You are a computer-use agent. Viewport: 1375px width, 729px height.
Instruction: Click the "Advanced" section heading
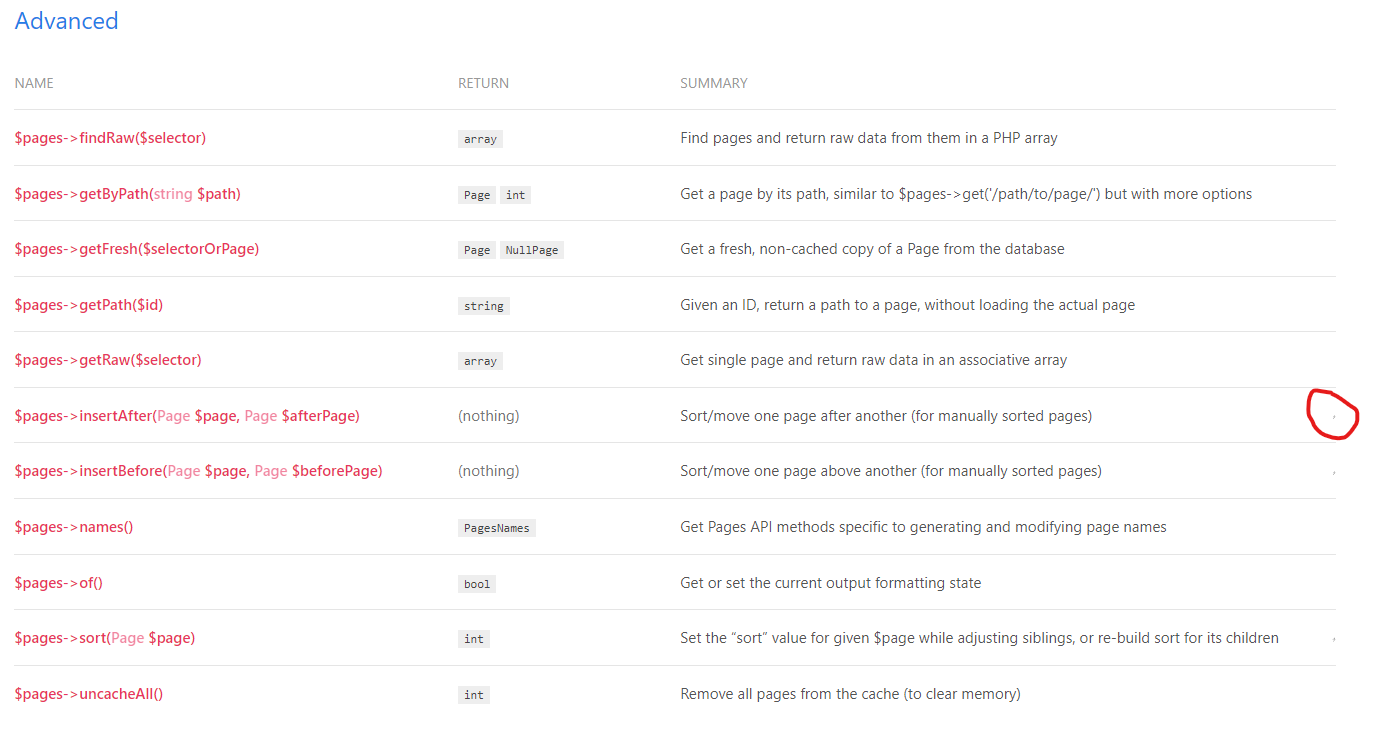tap(66, 20)
